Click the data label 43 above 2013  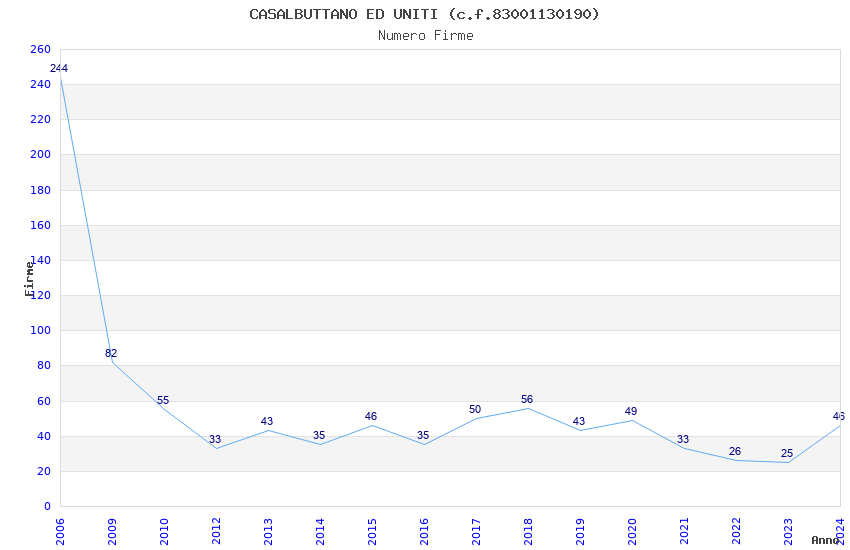267,422
